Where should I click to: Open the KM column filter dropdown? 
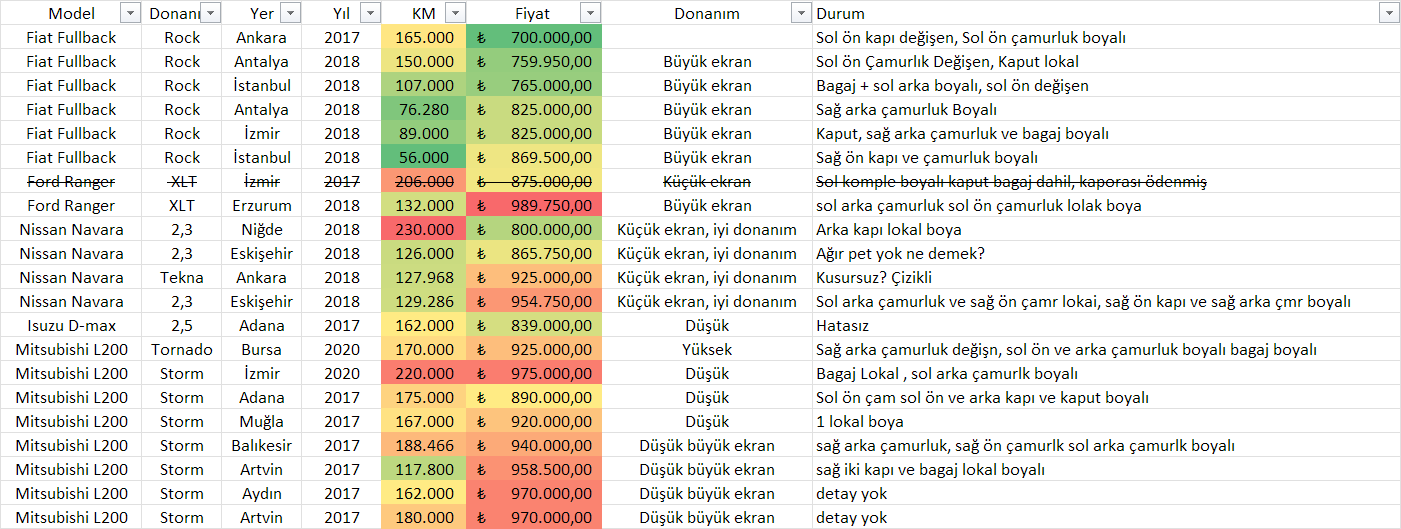455,13
